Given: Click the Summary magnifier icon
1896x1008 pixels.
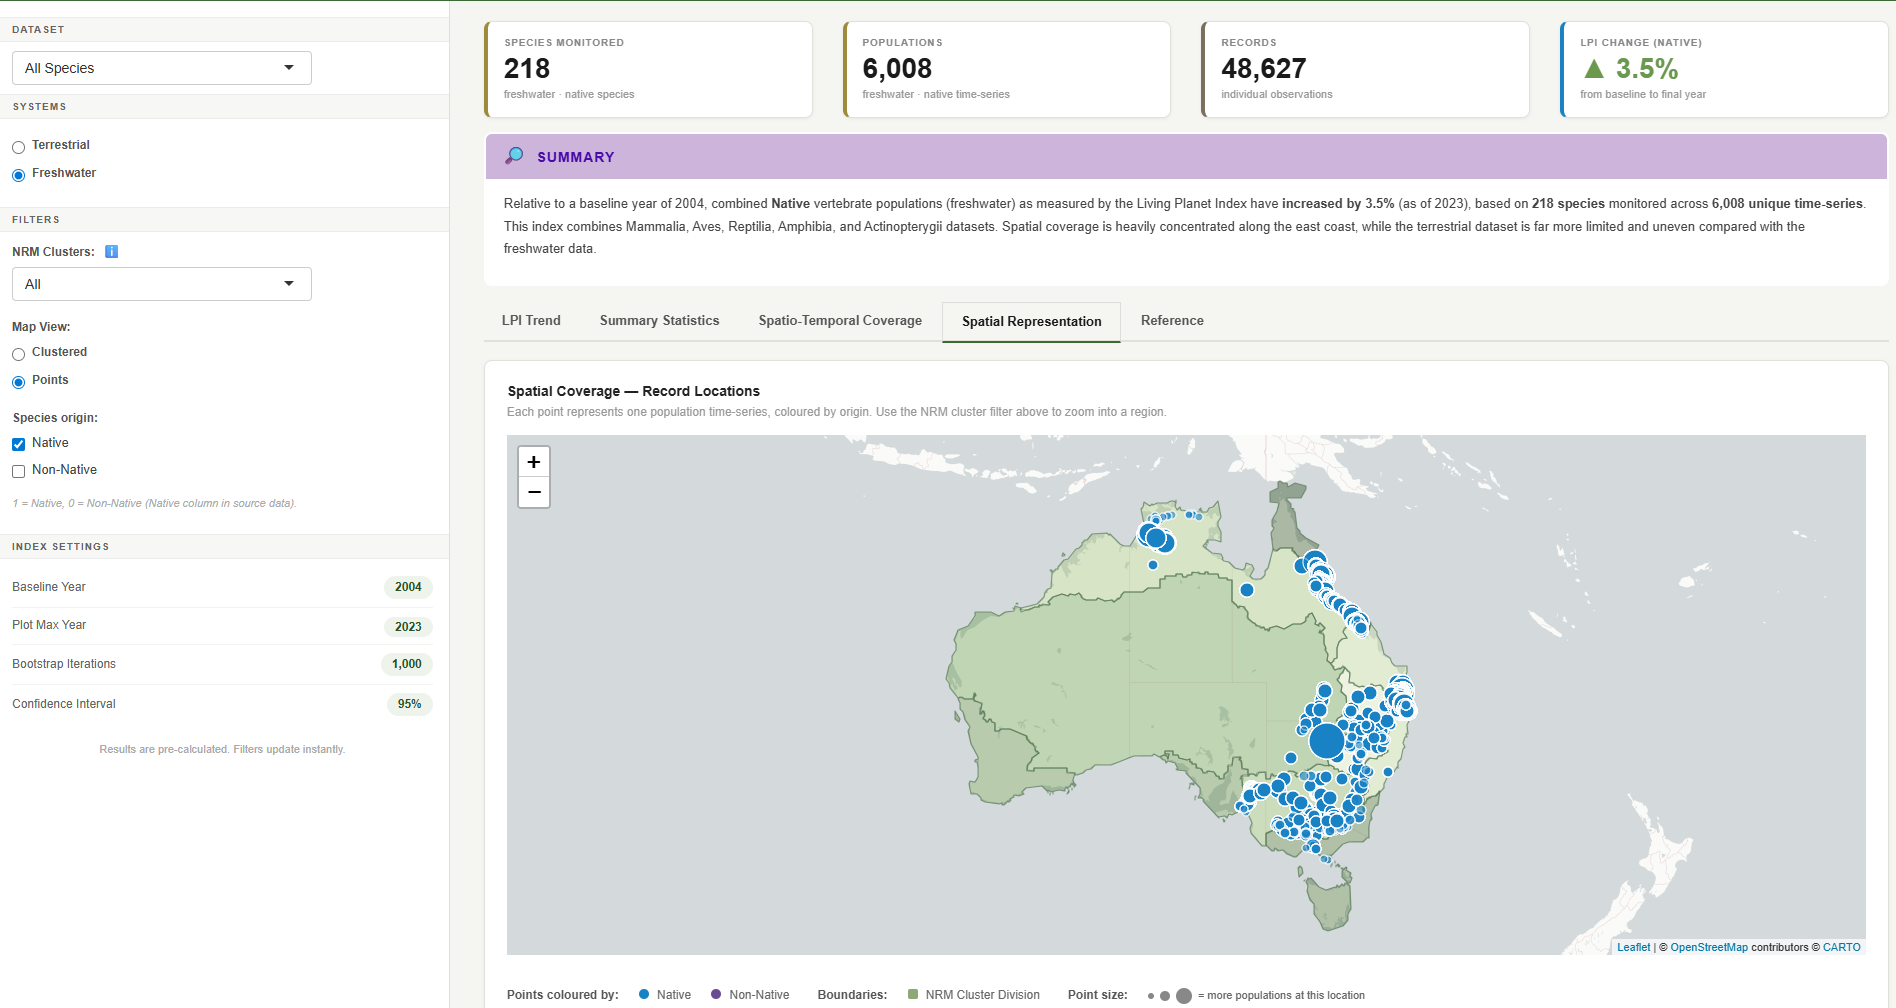Looking at the screenshot, I should tap(514, 156).
